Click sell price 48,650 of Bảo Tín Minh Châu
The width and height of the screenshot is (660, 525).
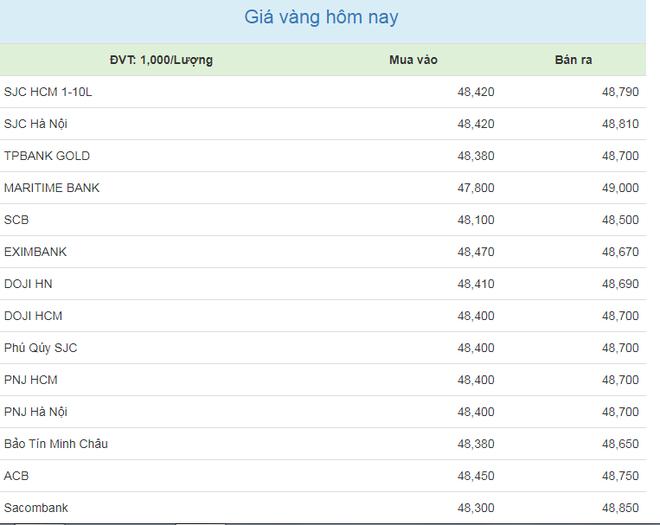point(620,444)
